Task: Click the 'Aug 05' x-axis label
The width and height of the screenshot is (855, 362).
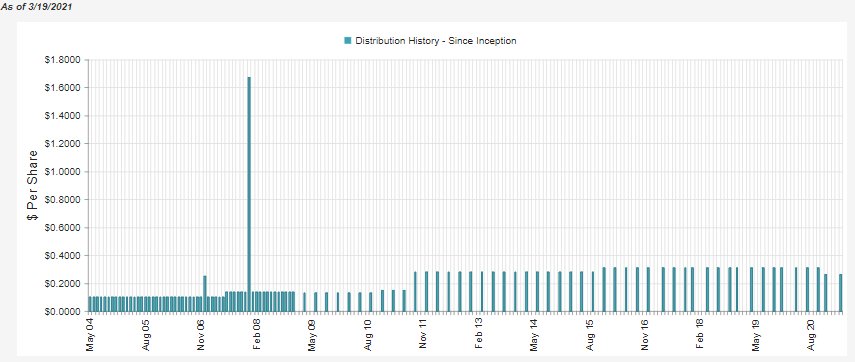Action: [x=146, y=334]
